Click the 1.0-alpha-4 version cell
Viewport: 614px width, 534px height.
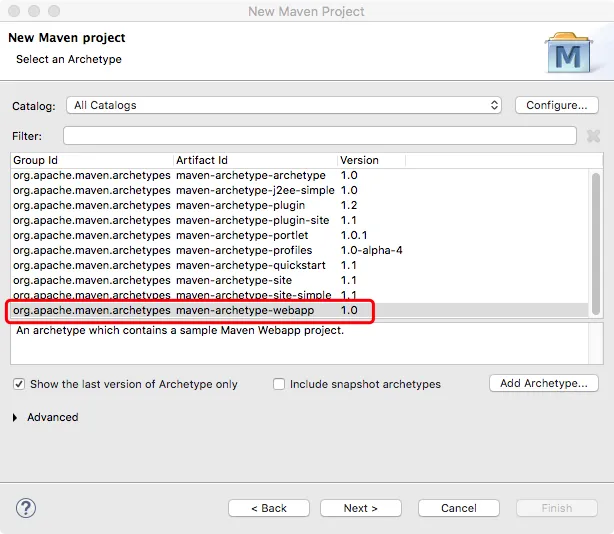tap(371, 250)
